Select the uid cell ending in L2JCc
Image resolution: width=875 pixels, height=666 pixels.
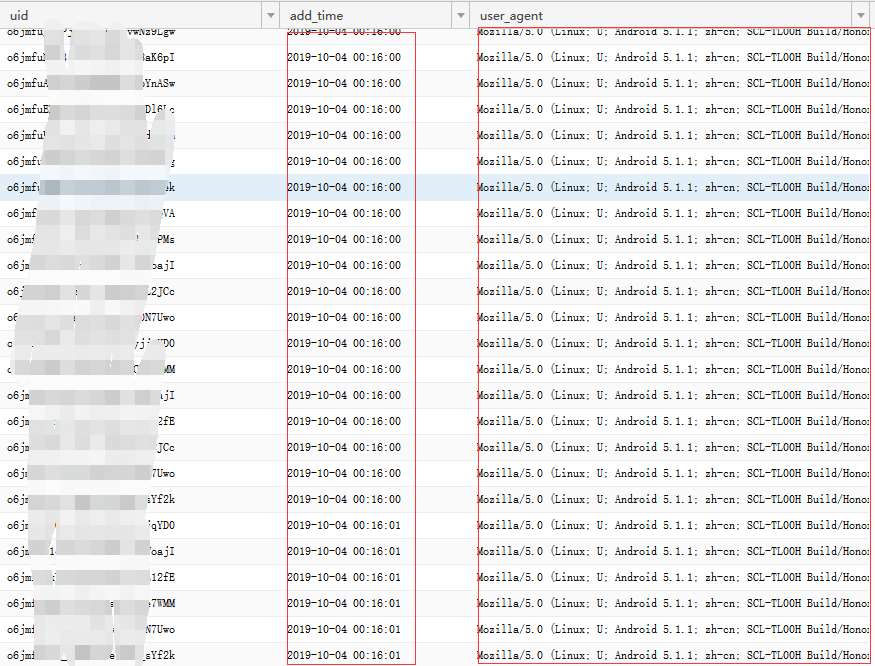(140, 291)
